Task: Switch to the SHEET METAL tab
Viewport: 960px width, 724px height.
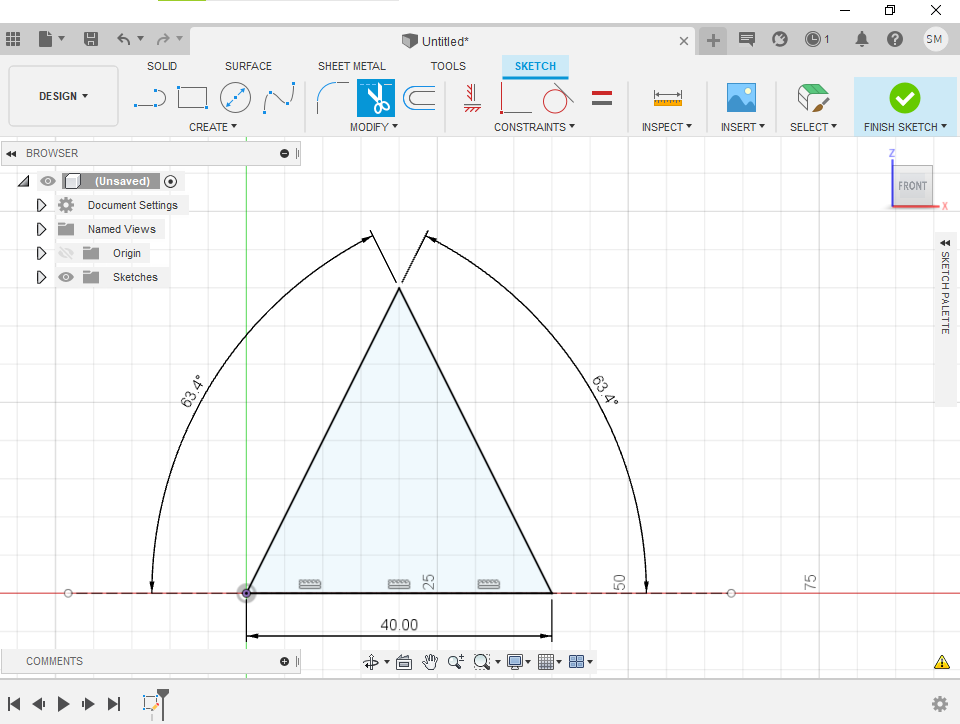Action: 351,66
